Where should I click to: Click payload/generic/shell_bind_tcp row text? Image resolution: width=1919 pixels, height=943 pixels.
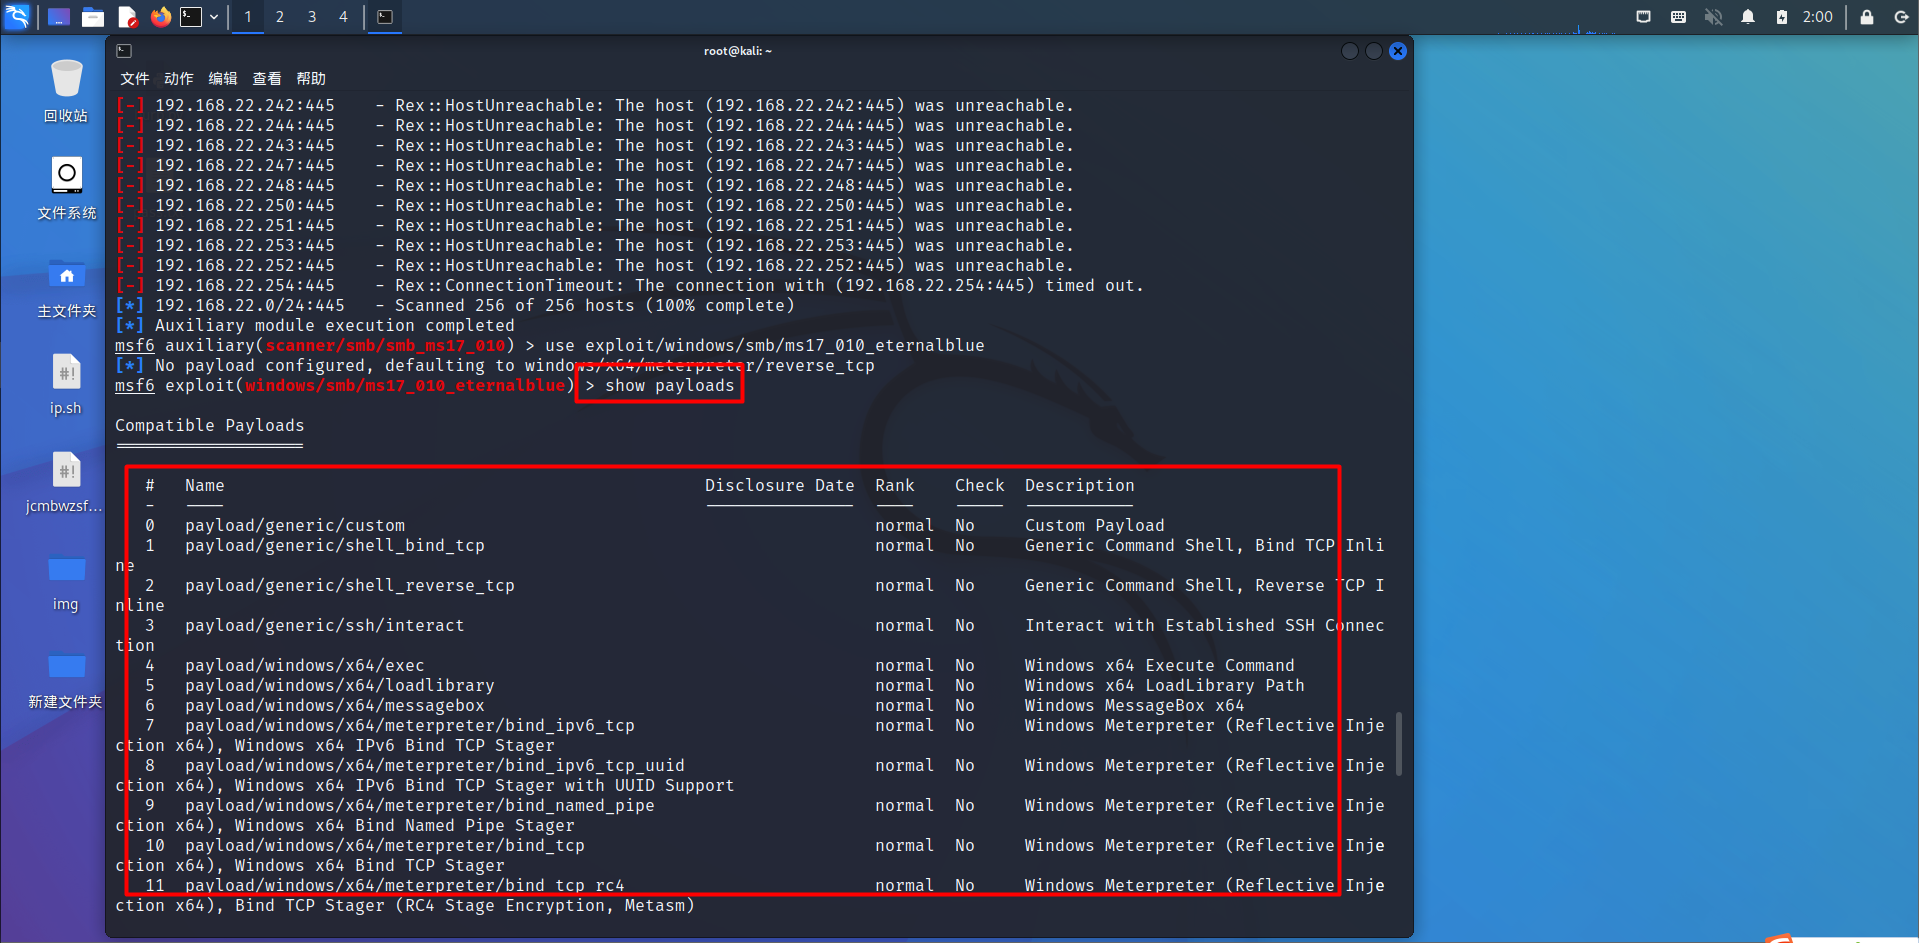pos(335,546)
